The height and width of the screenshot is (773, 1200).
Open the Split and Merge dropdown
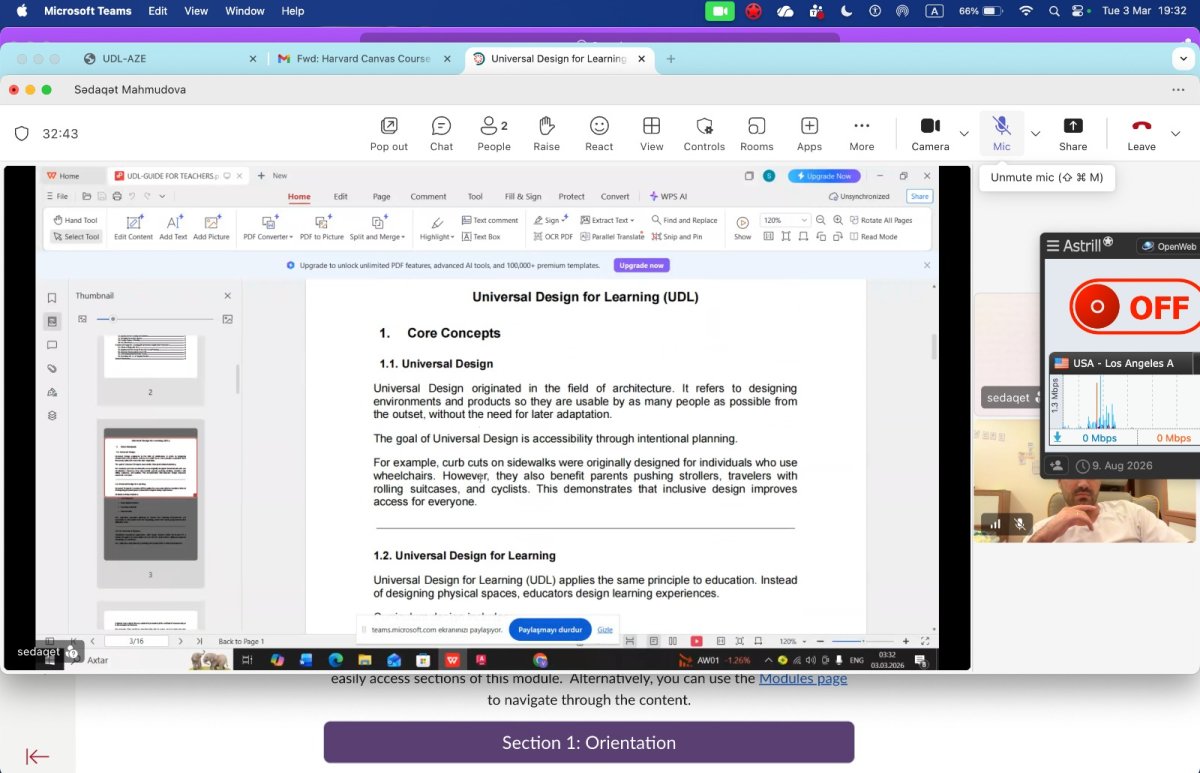coord(378,228)
